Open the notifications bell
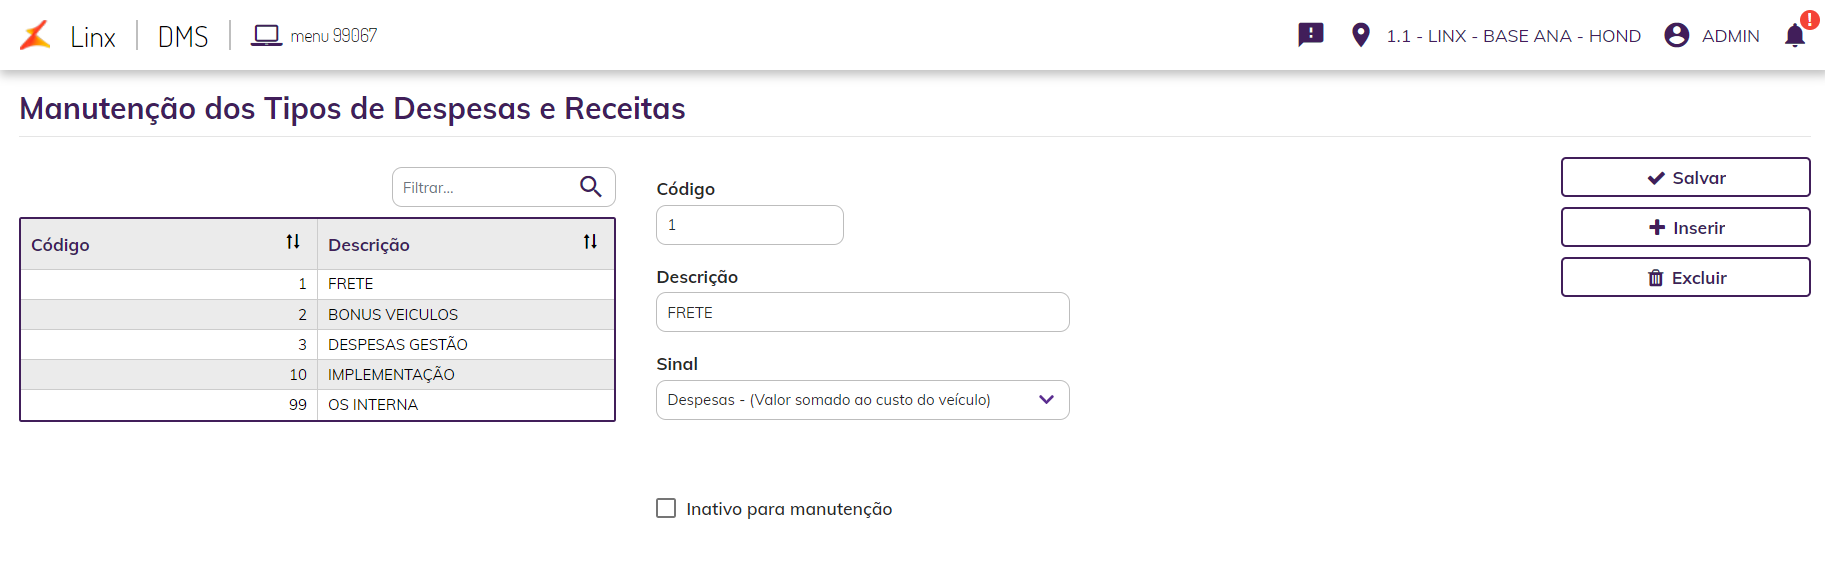1825x565 pixels. pos(1795,36)
